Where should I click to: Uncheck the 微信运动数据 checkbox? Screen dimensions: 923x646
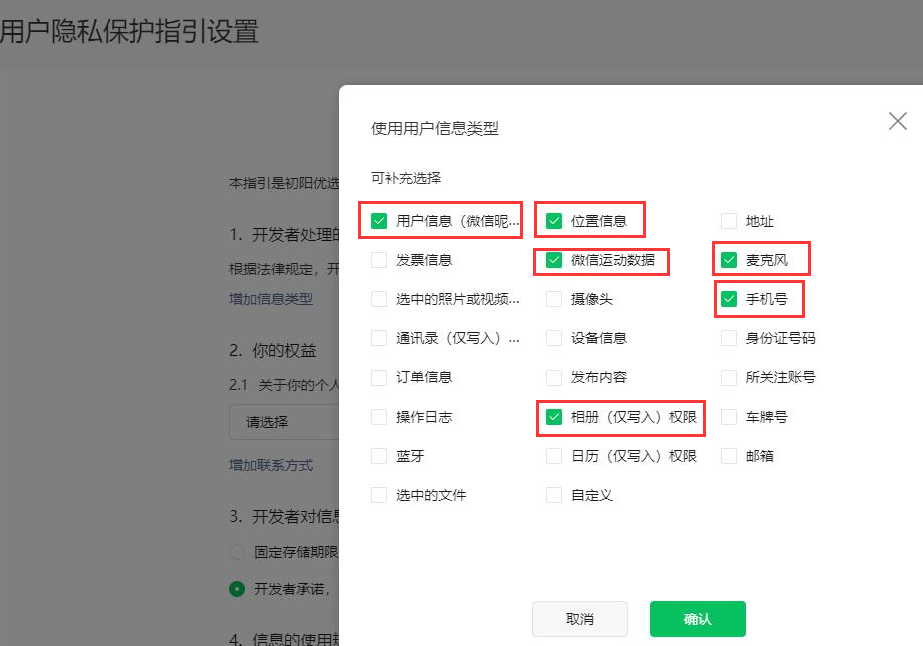click(554, 260)
